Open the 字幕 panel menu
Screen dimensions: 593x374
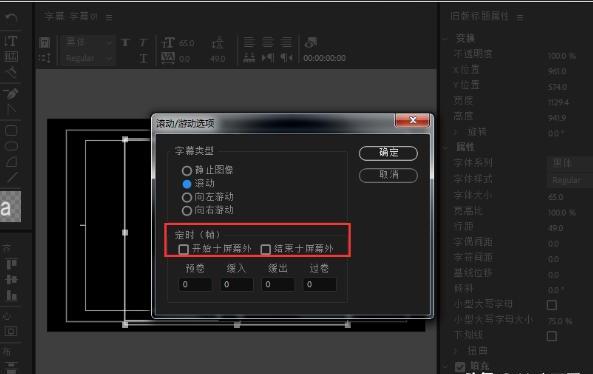pyautogui.click(x=109, y=17)
